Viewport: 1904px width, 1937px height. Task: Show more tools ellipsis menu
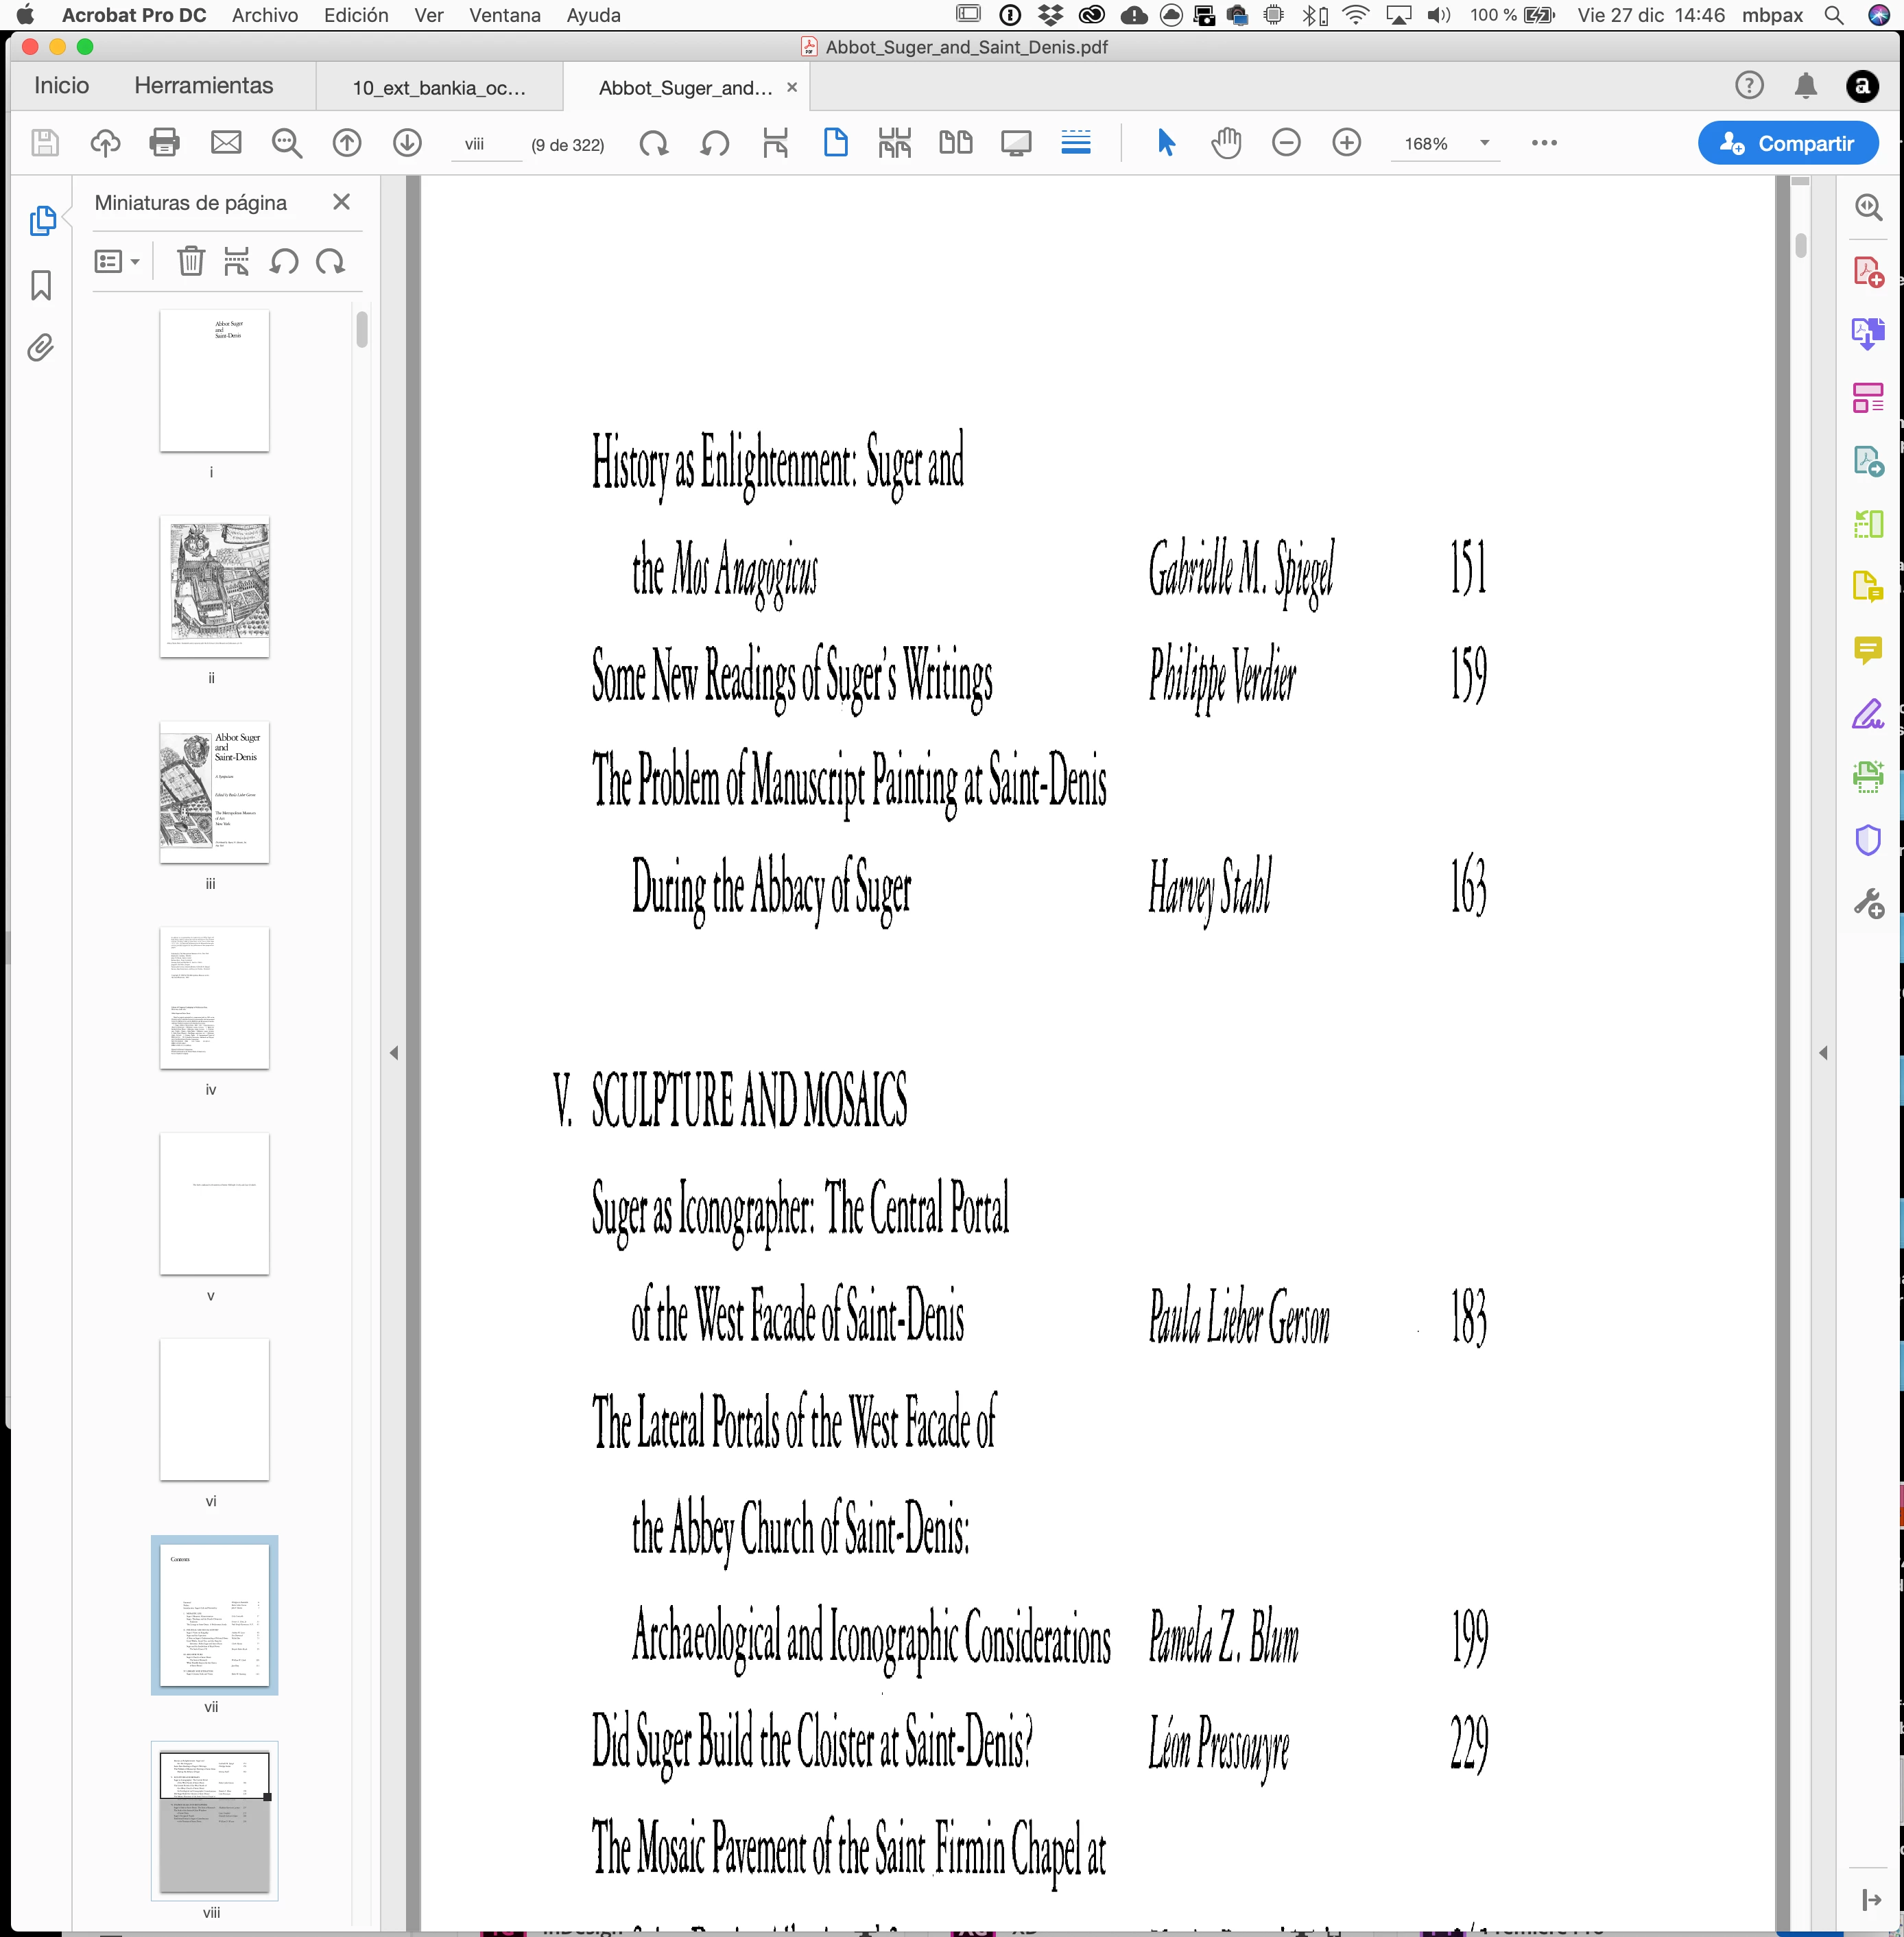coord(1544,143)
